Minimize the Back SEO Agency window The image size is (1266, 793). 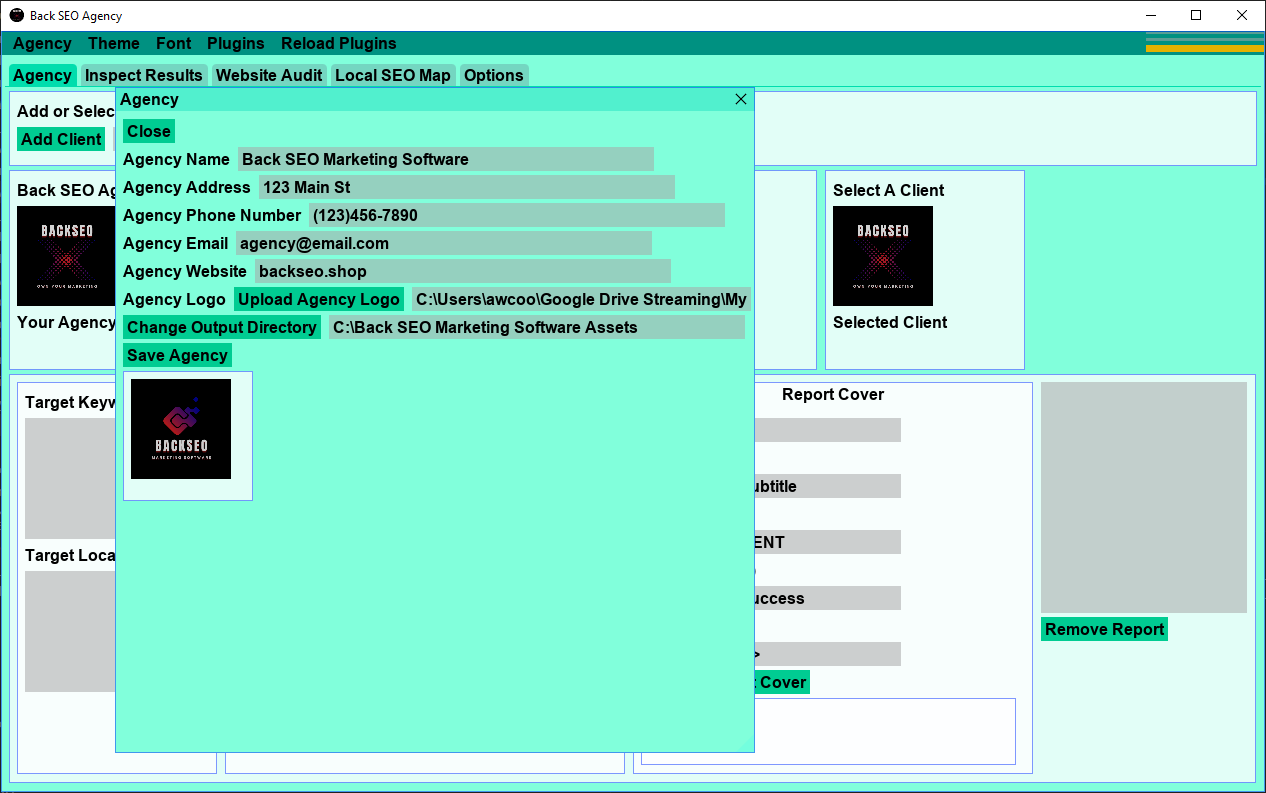(1151, 15)
